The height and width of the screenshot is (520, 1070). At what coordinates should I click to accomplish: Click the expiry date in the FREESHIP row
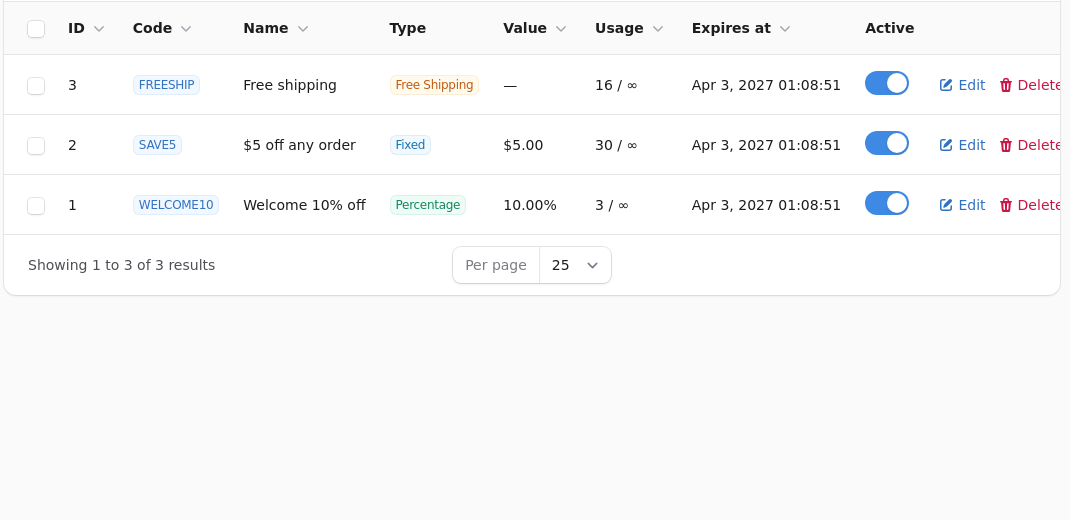(766, 85)
